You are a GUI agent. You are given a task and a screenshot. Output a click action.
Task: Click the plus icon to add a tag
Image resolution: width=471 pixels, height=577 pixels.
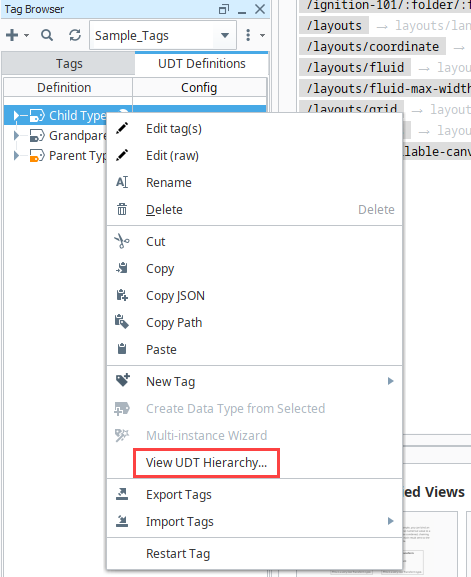point(12,35)
